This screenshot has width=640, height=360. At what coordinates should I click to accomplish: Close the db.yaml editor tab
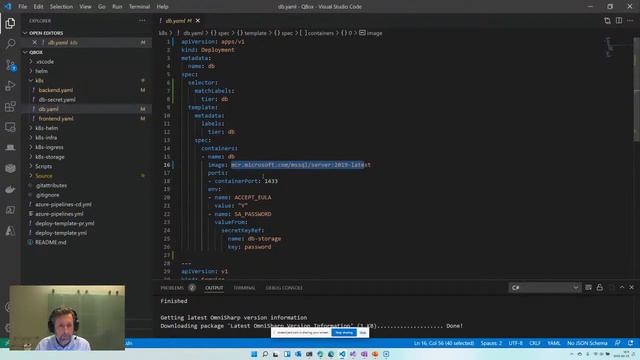(x=198, y=20)
